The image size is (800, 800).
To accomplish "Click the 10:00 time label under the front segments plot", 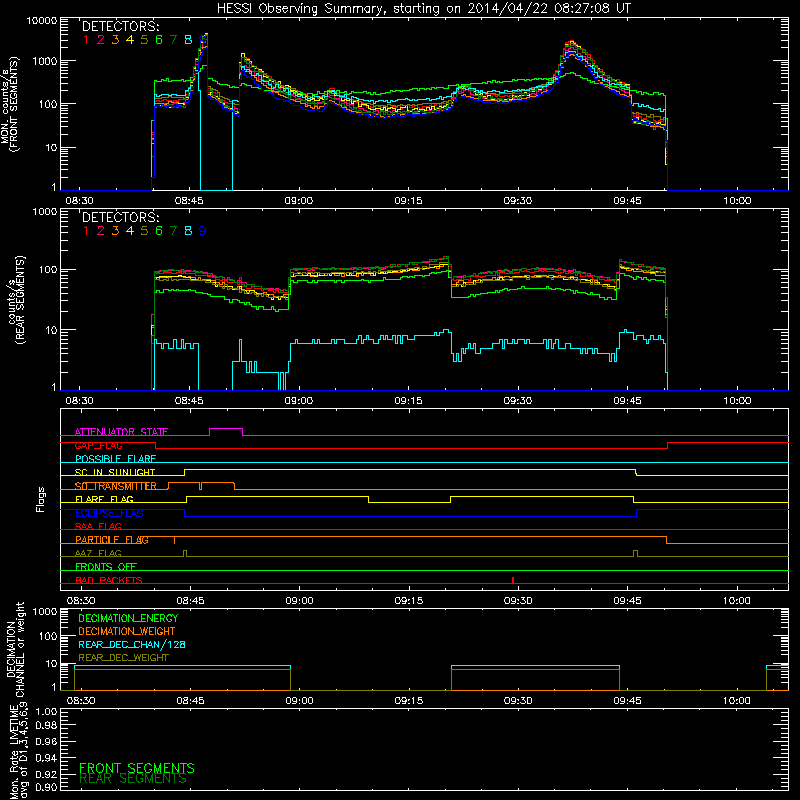I will click(x=737, y=201).
